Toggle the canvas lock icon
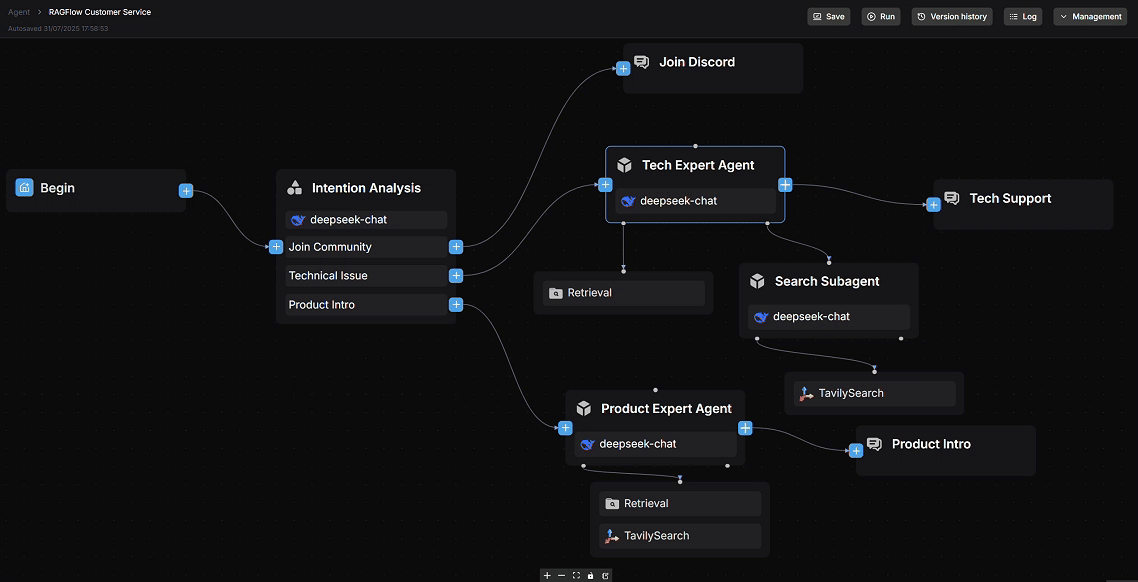 [x=589, y=575]
